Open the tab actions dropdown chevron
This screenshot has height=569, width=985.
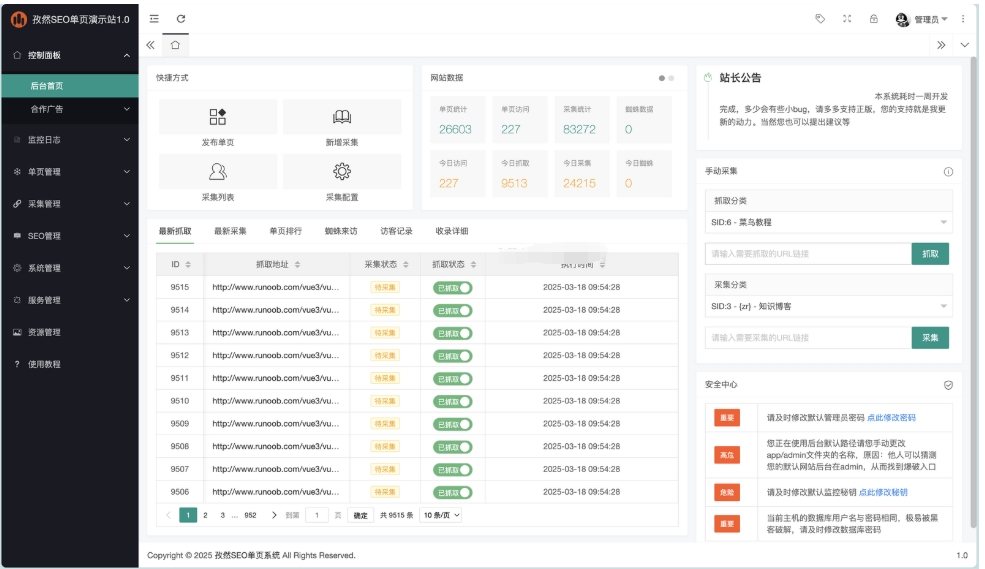[x=964, y=45]
